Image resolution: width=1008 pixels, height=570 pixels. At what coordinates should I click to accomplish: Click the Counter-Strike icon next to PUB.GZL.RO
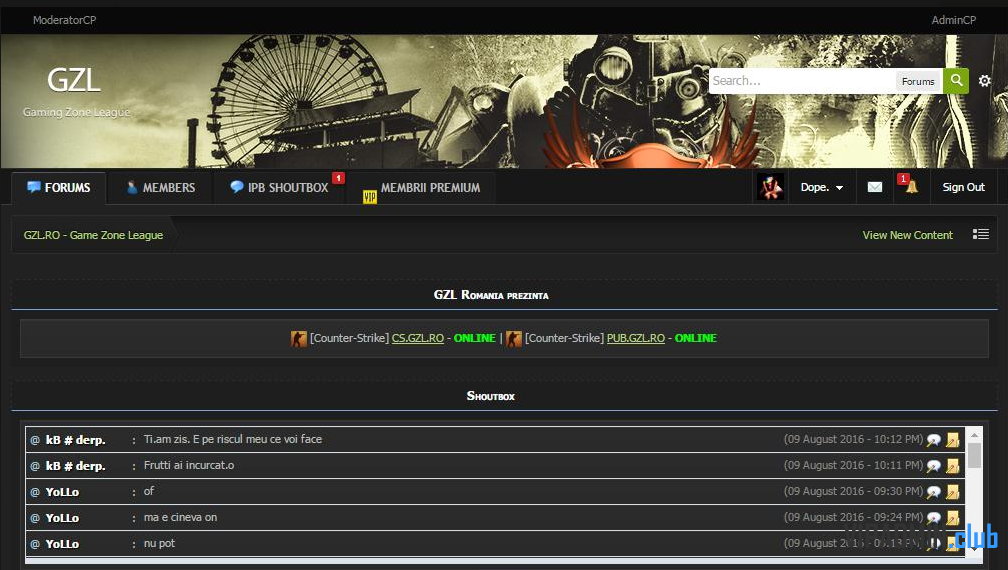pos(514,339)
